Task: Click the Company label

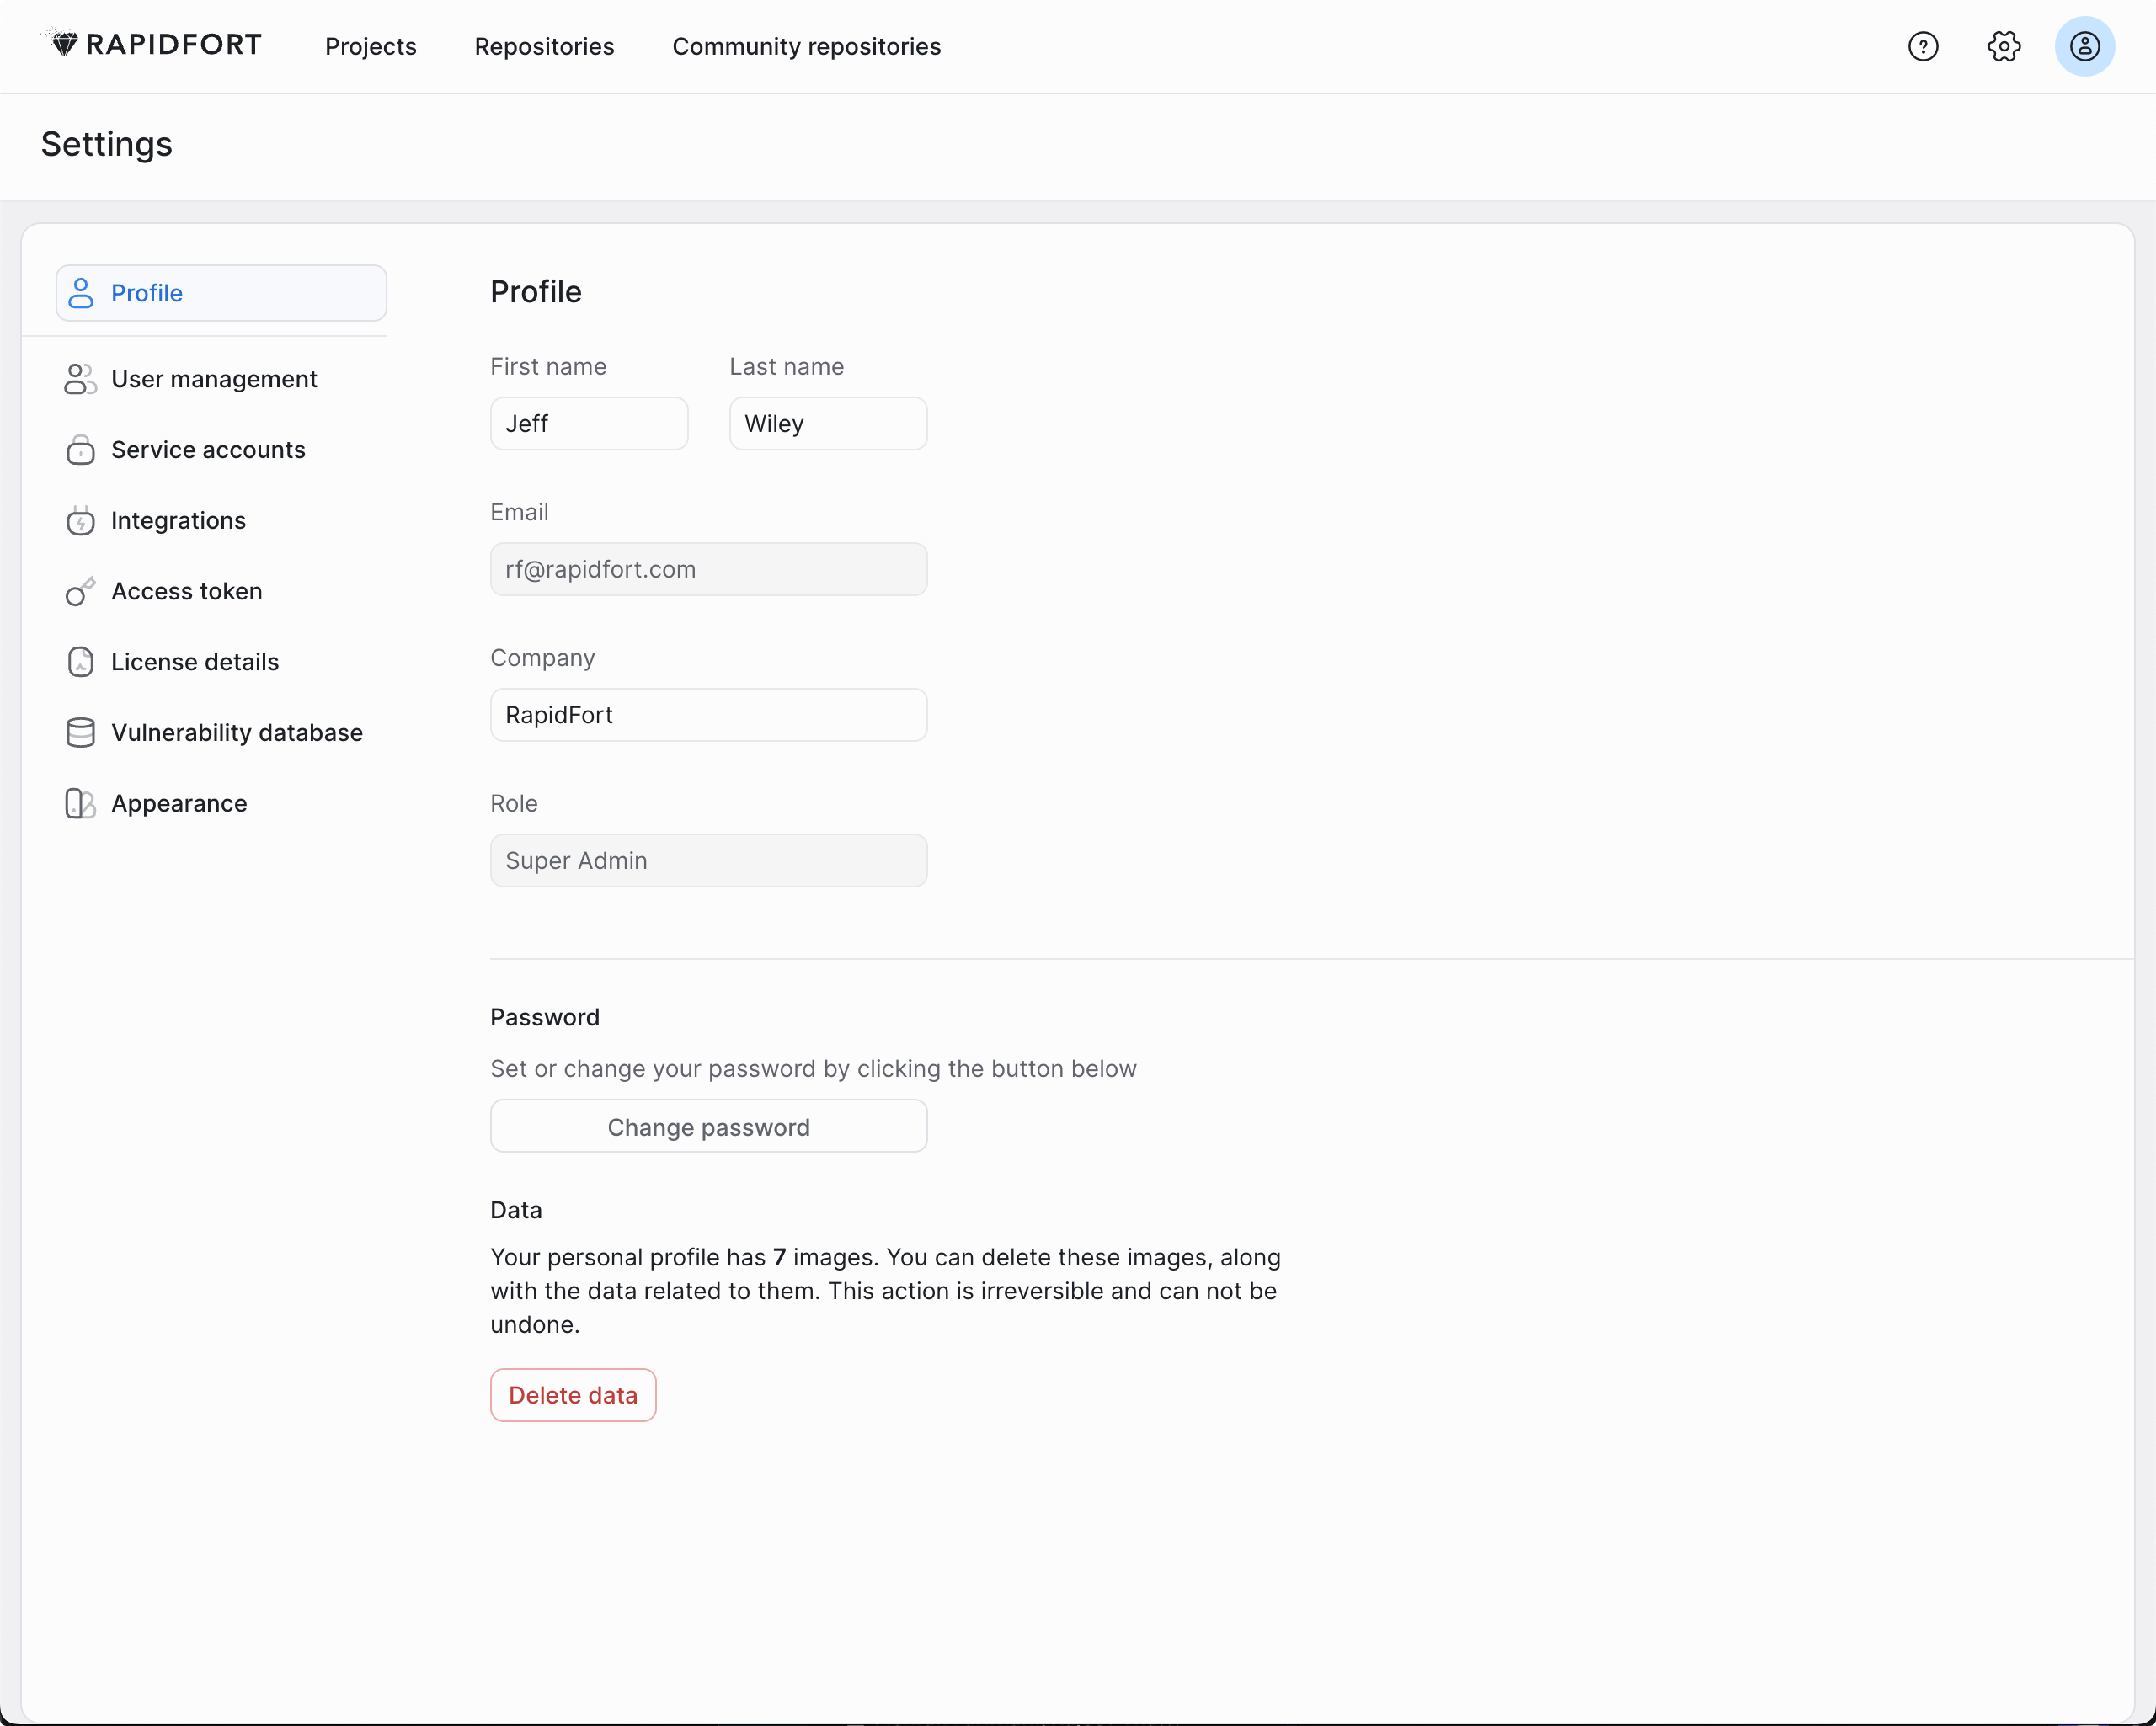Action: point(542,658)
